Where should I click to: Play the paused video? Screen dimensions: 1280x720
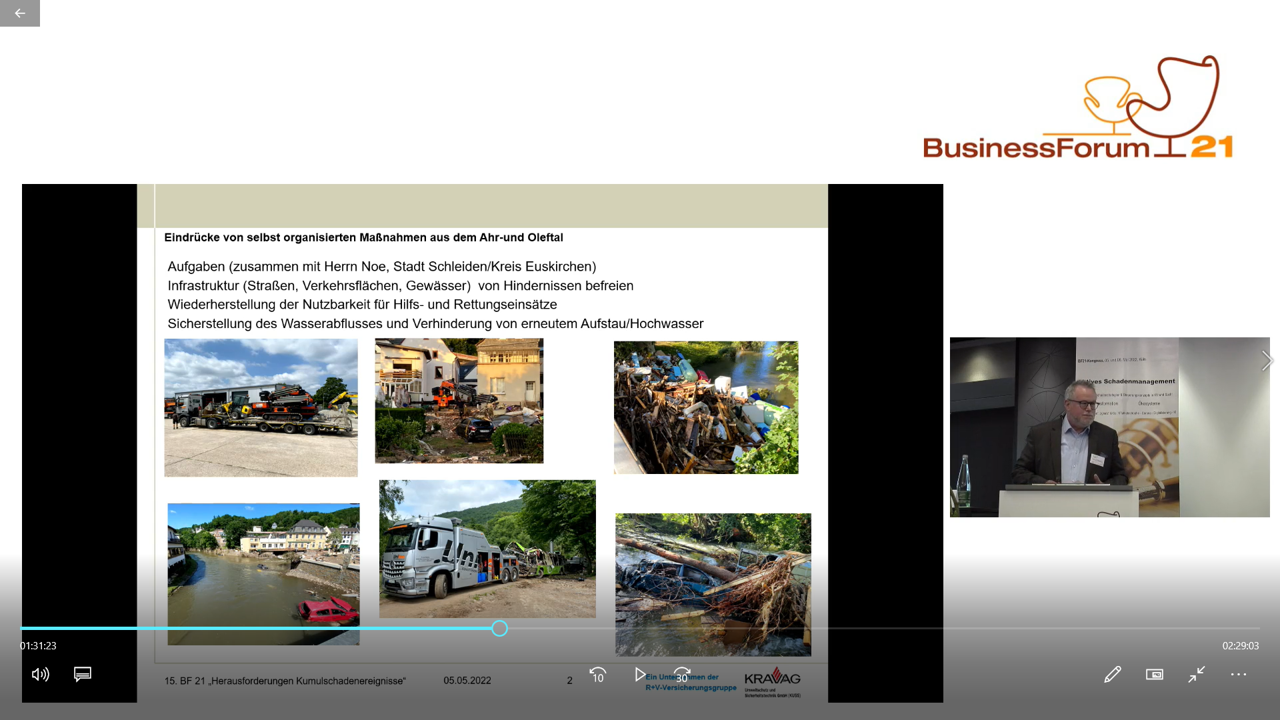click(640, 675)
